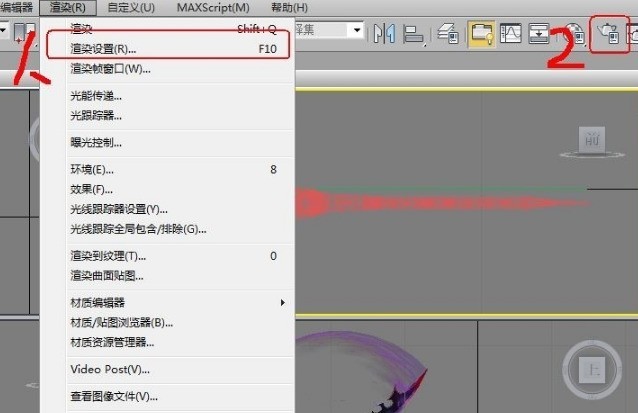Expand the named selection sets dropdown arrow
Image resolution: width=638 pixels, height=413 pixels.
356,31
